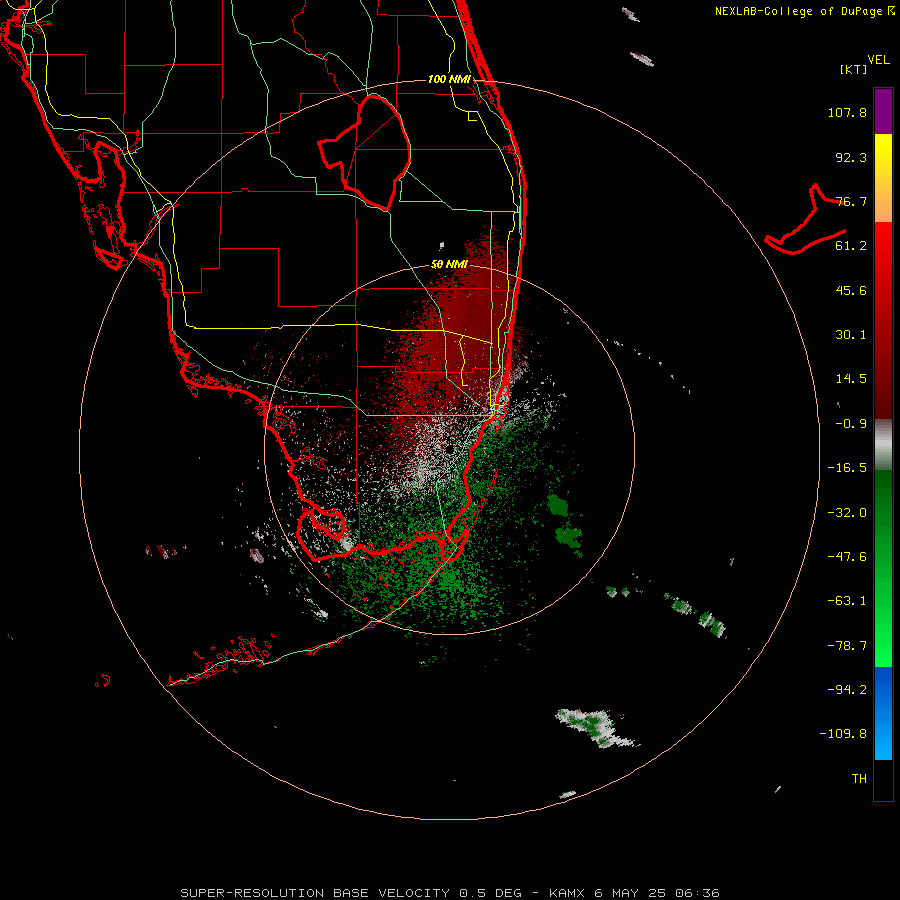Click the 61.2 scale value

point(851,246)
